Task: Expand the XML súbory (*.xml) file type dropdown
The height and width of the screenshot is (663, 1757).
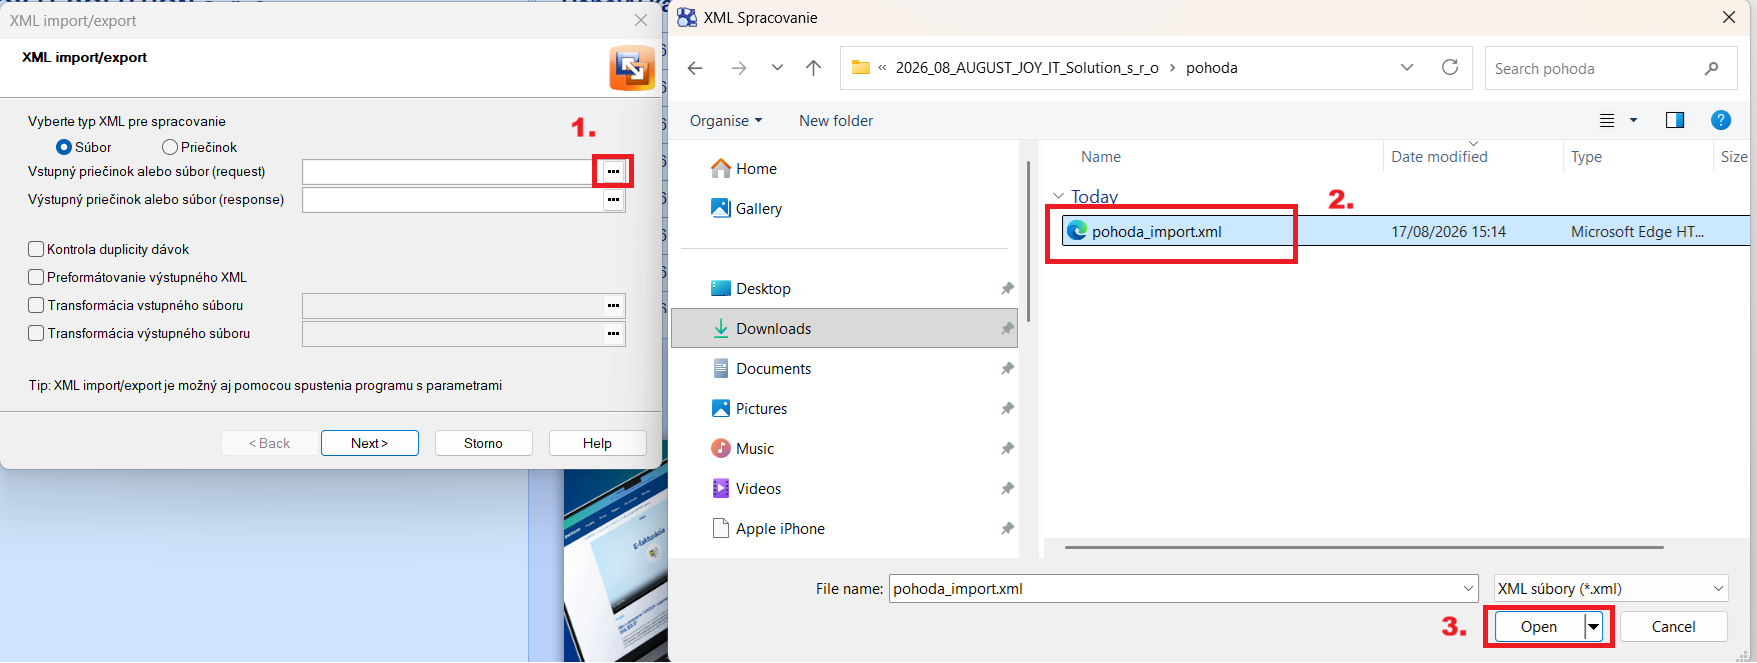Action: (1610, 588)
